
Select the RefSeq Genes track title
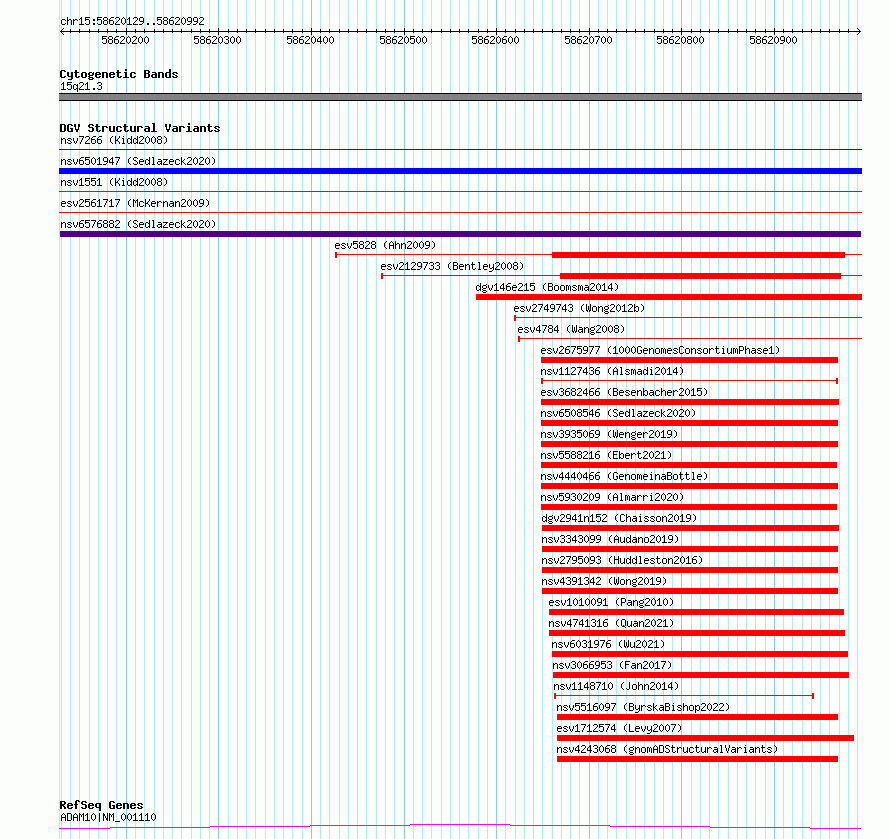click(x=101, y=805)
